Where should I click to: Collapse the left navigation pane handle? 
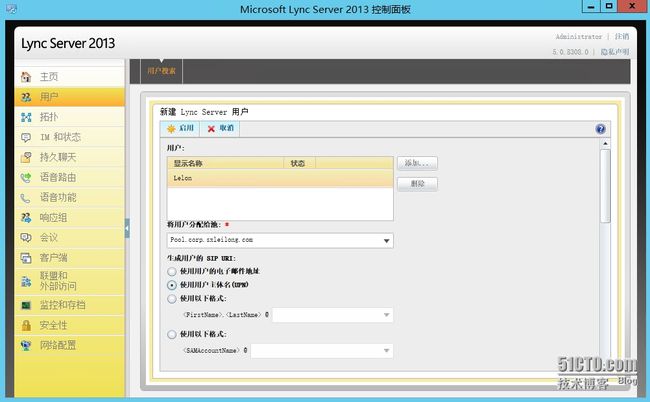[127, 228]
